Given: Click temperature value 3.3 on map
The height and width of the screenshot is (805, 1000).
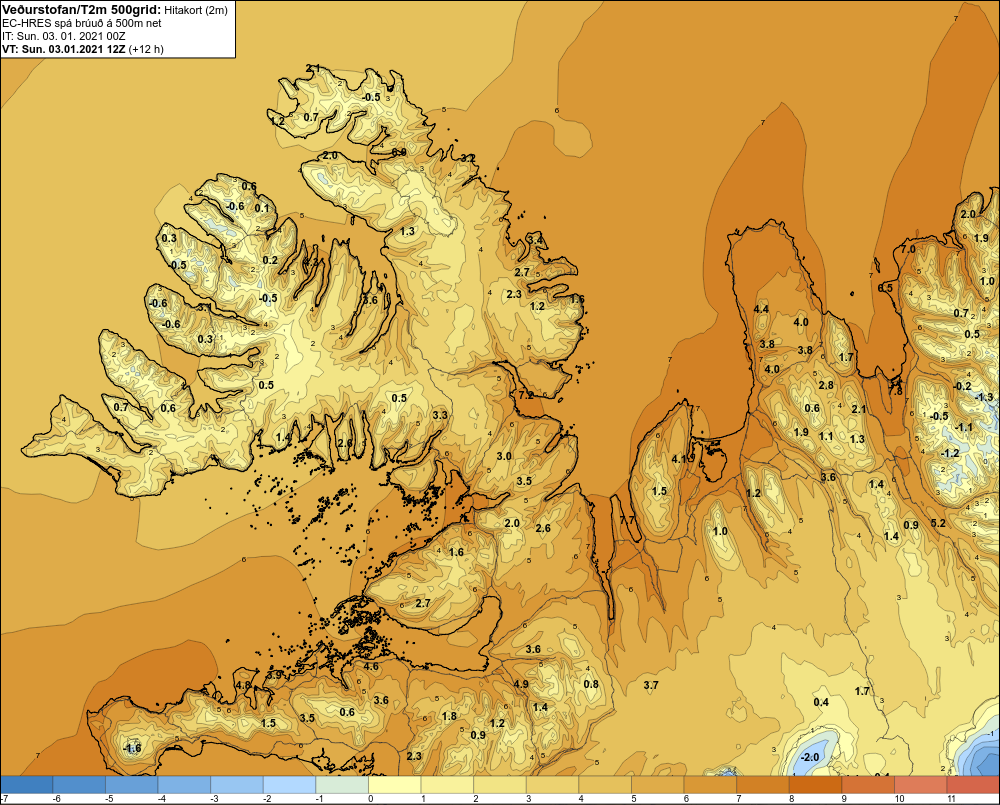Looking at the screenshot, I should tap(439, 415).
